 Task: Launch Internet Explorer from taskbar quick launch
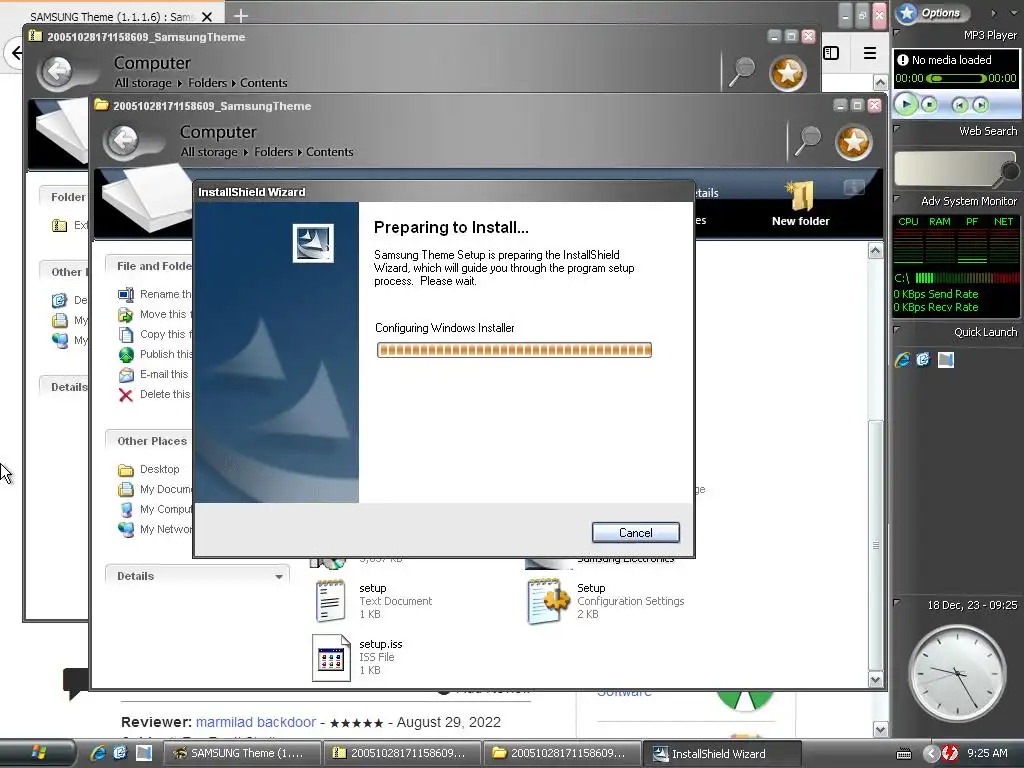point(98,753)
